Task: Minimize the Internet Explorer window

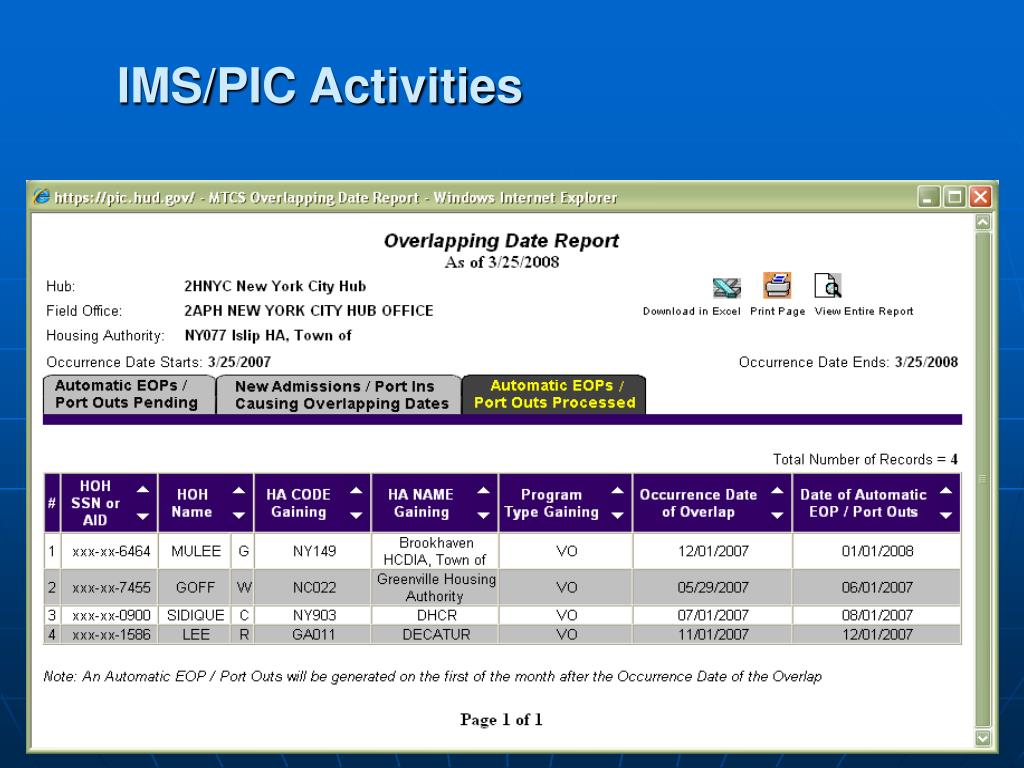Action: (929, 197)
